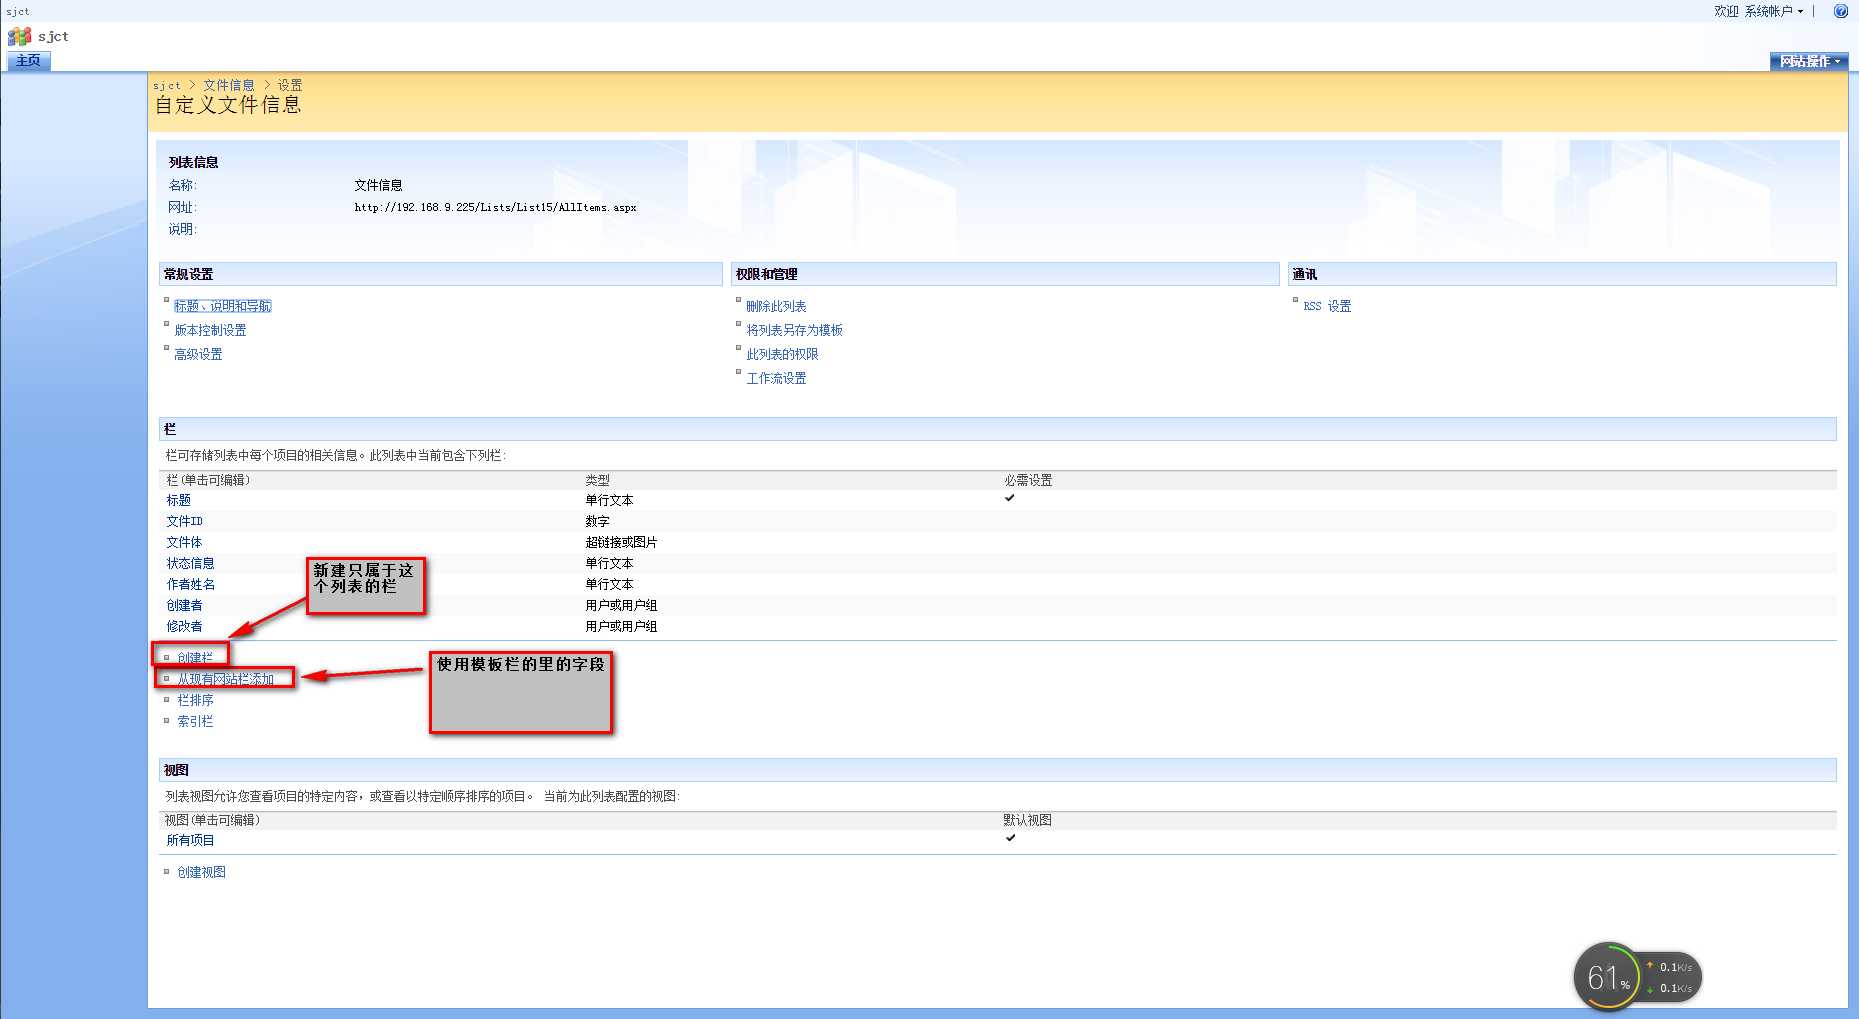Click the 默认视图 column header

(x=1027, y=820)
